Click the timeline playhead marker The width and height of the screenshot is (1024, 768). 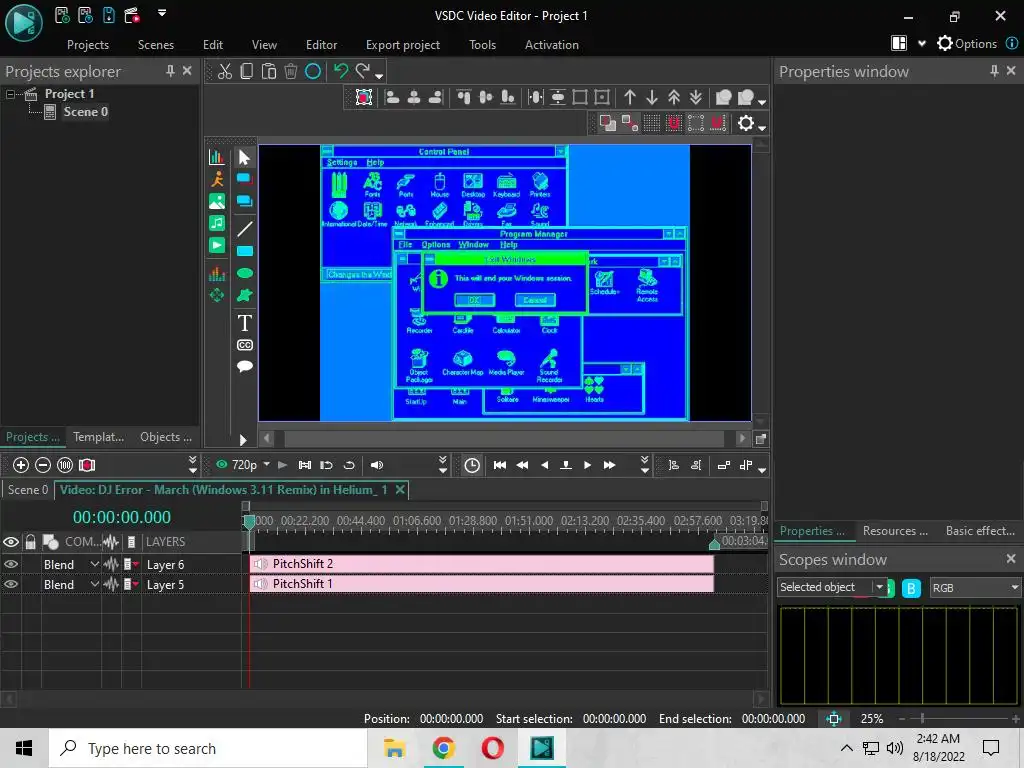coord(249,520)
